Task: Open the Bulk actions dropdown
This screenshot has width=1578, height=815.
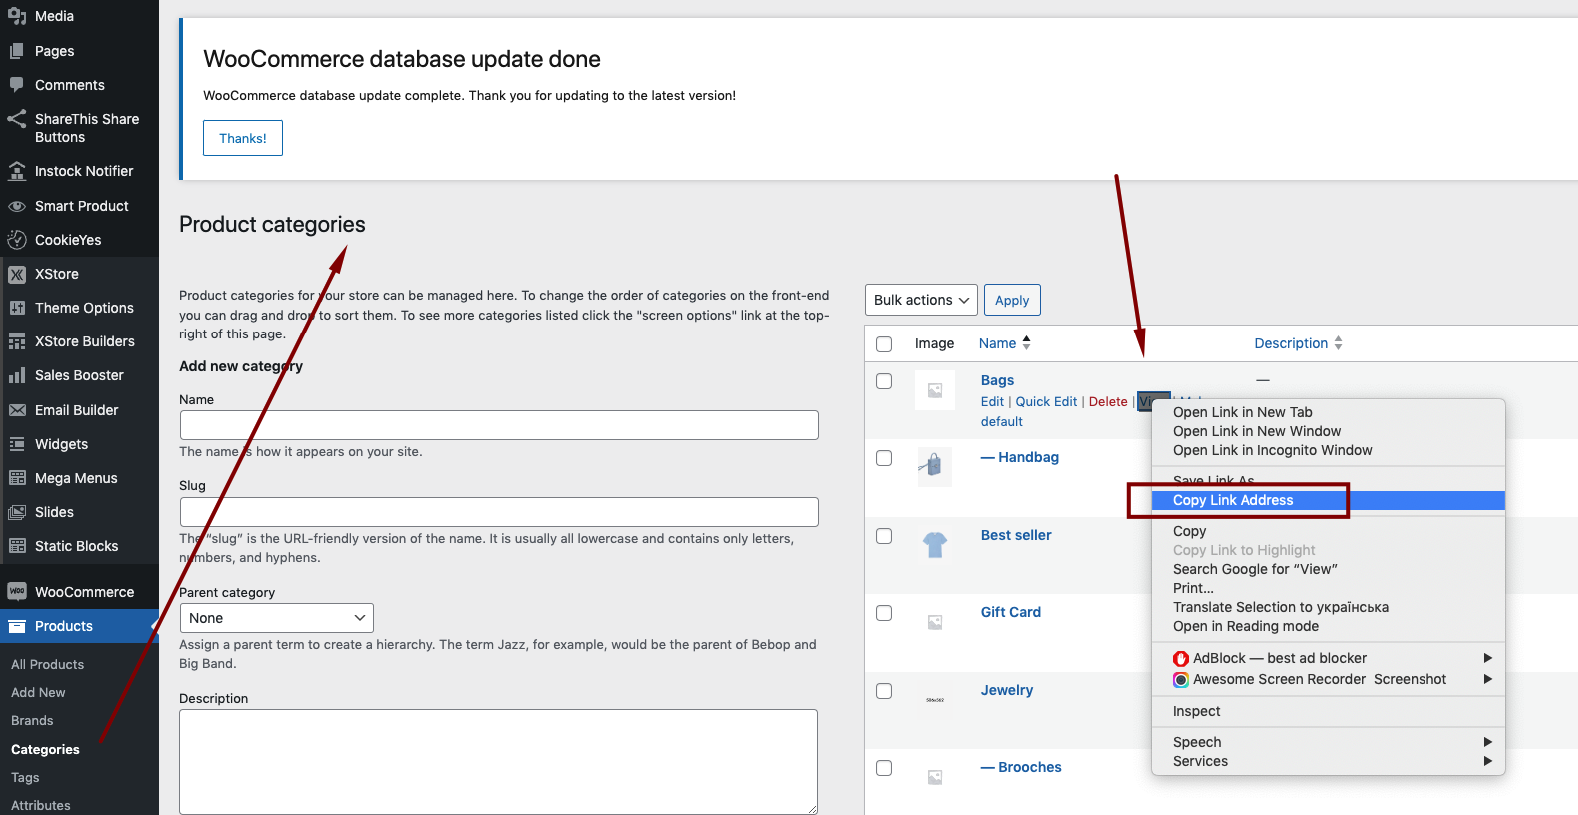Action: [921, 300]
